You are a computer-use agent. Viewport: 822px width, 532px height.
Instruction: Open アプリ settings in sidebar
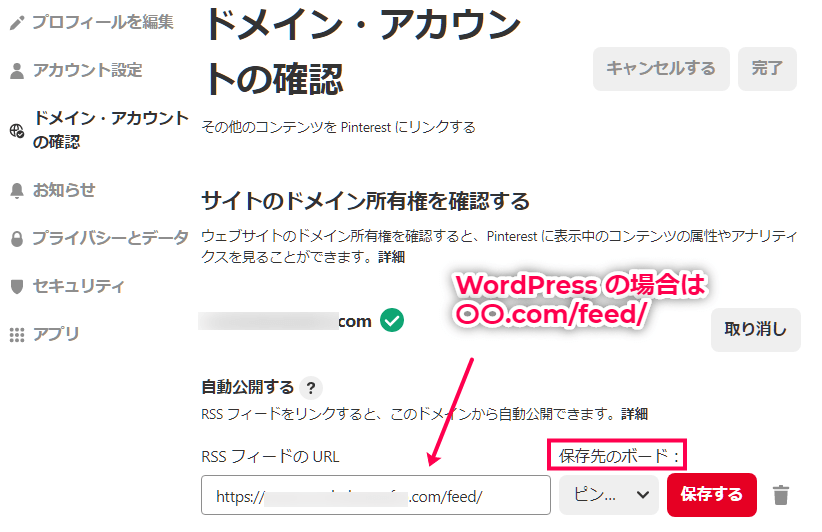coord(56,334)
